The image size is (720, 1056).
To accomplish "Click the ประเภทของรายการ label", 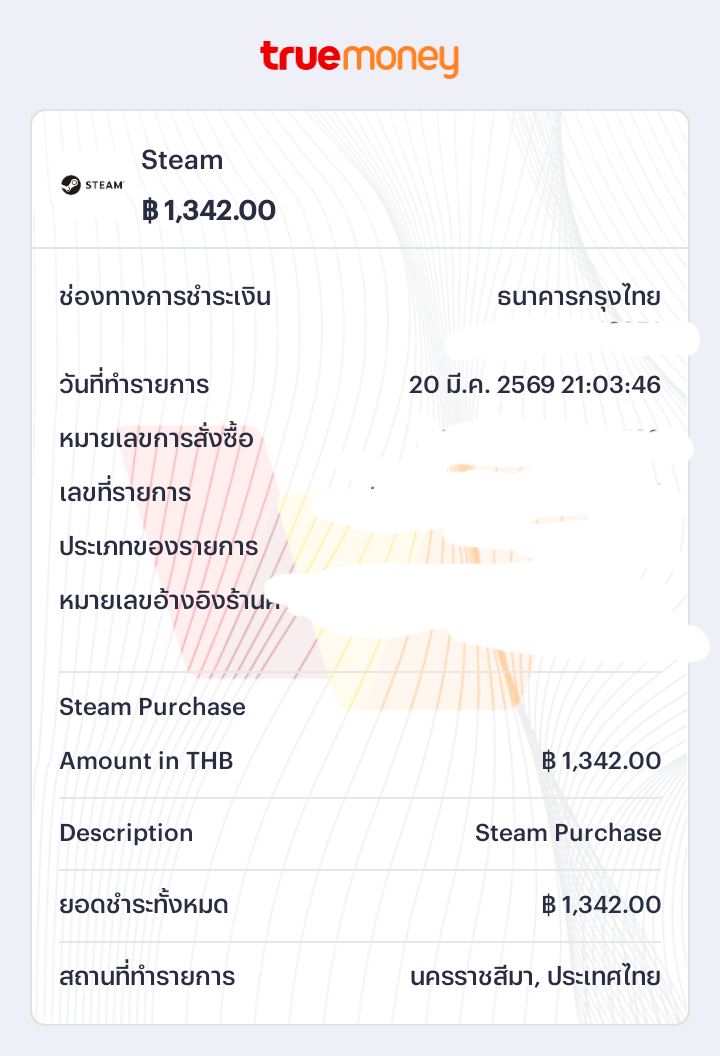I will [158, 547].
